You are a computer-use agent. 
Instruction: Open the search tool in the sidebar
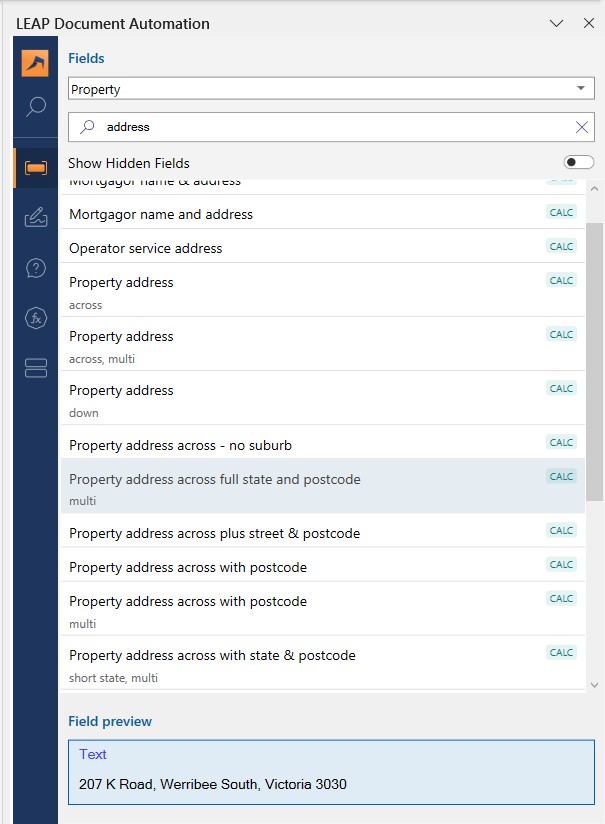pyautogui.click(x=35, y=106)
